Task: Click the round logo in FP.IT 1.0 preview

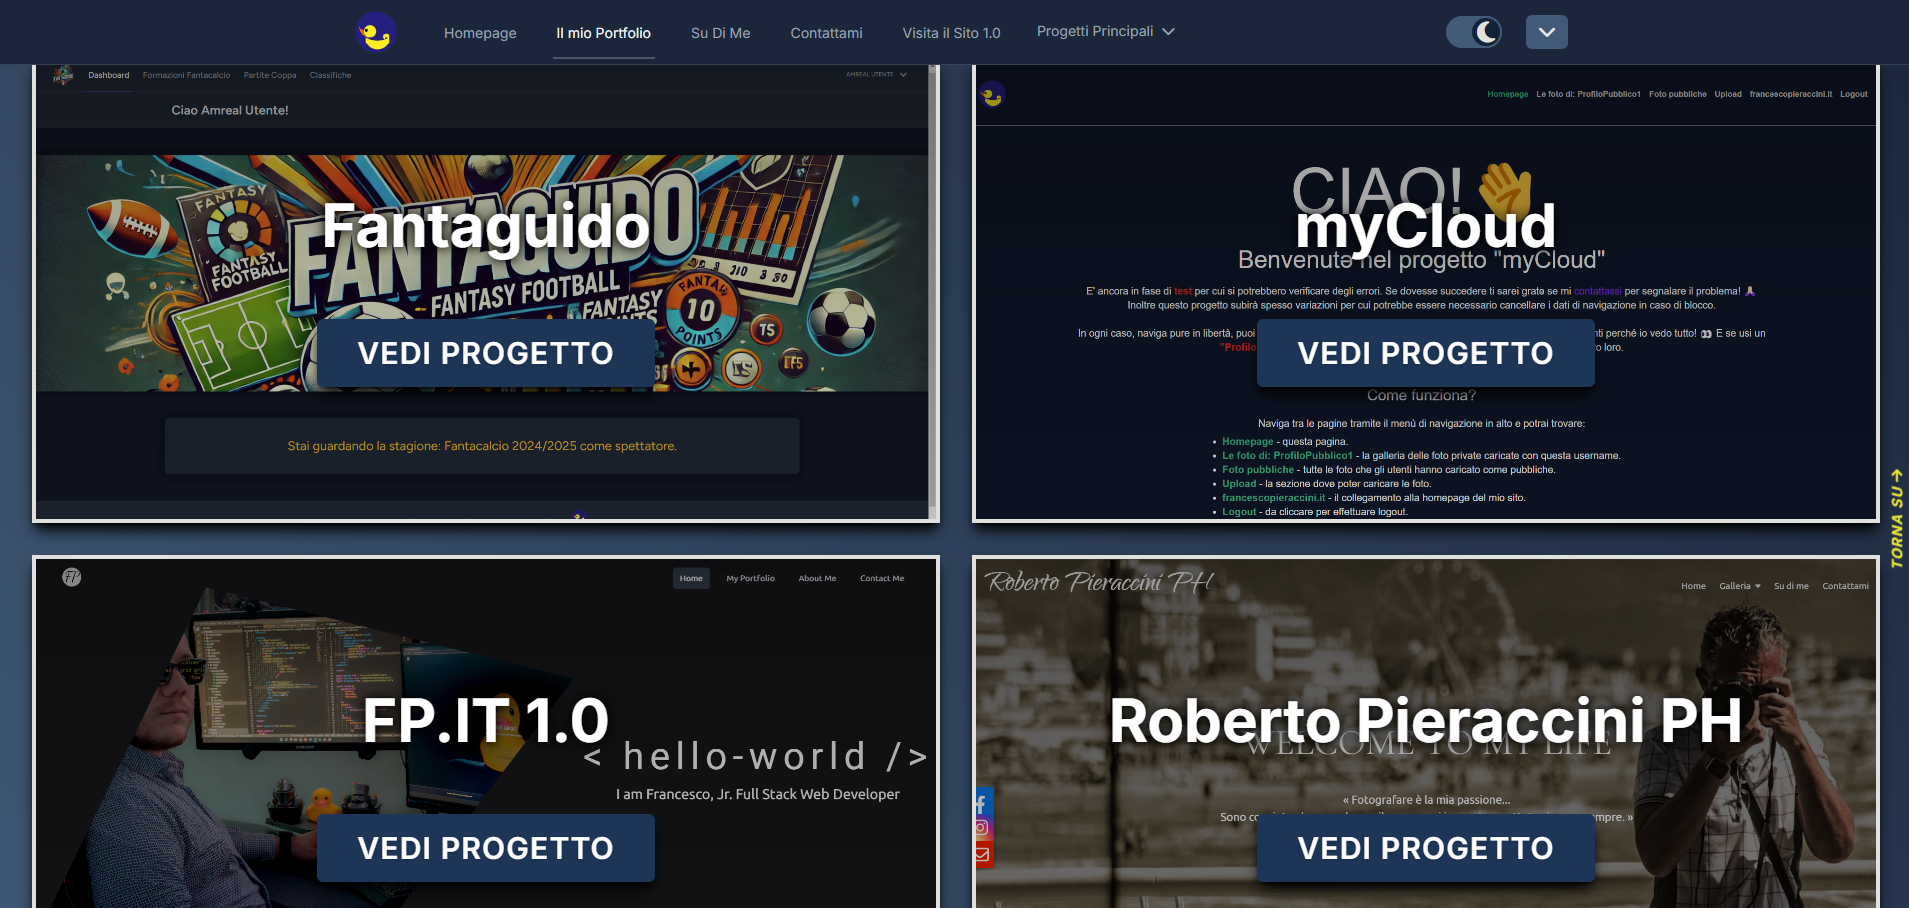Action: (x=72, y=577)
